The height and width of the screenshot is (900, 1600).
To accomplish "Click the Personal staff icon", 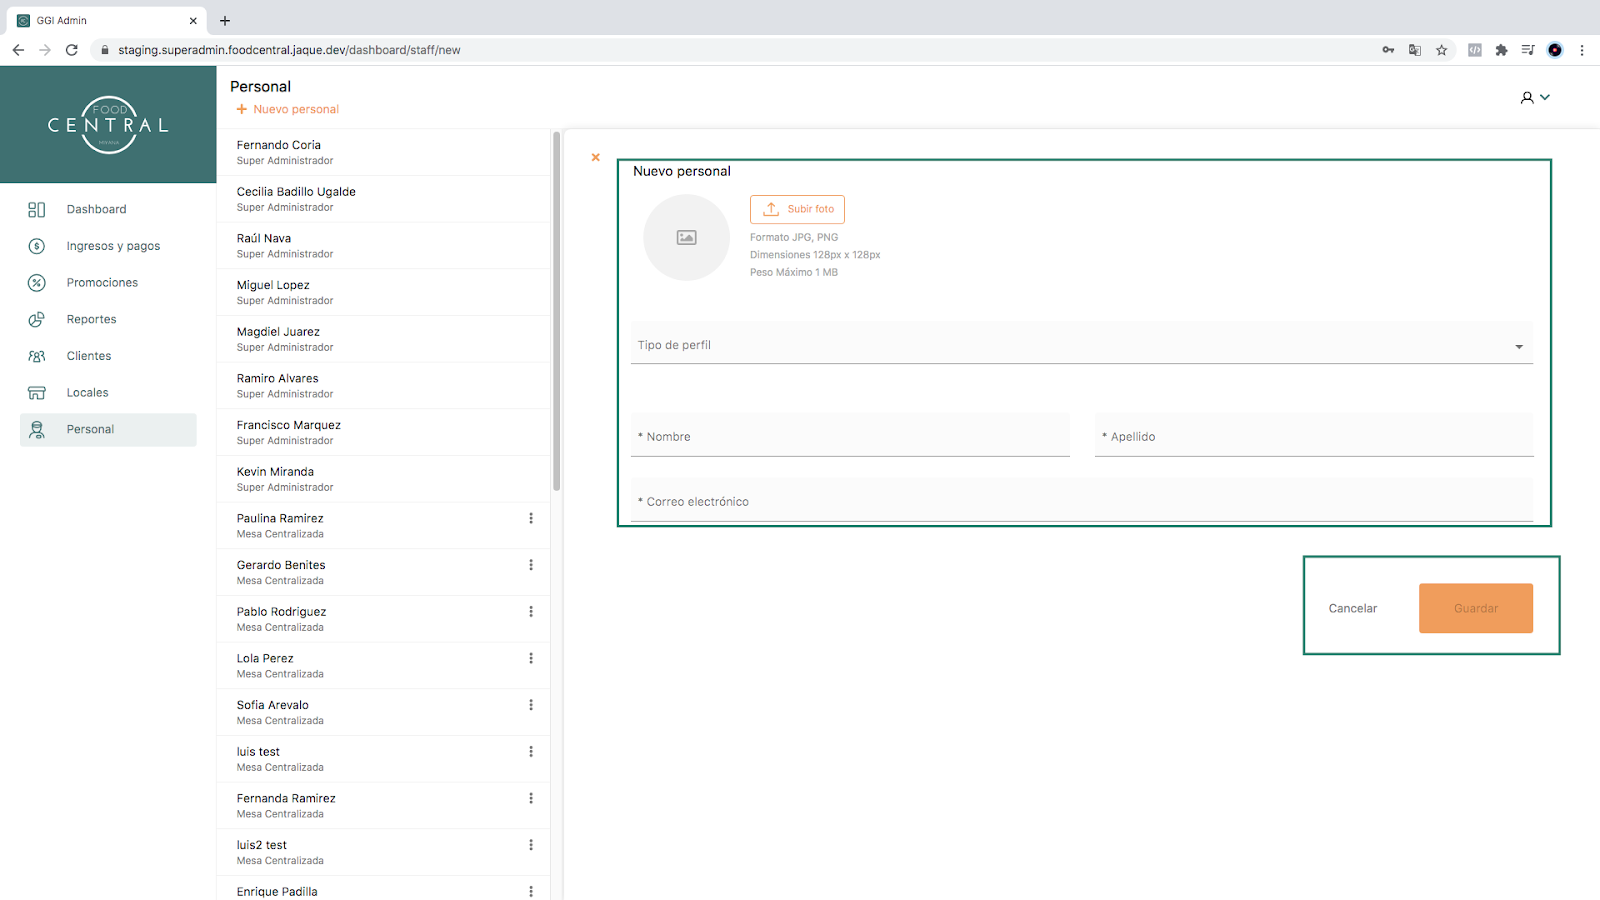I will click(x=37, y=430).
